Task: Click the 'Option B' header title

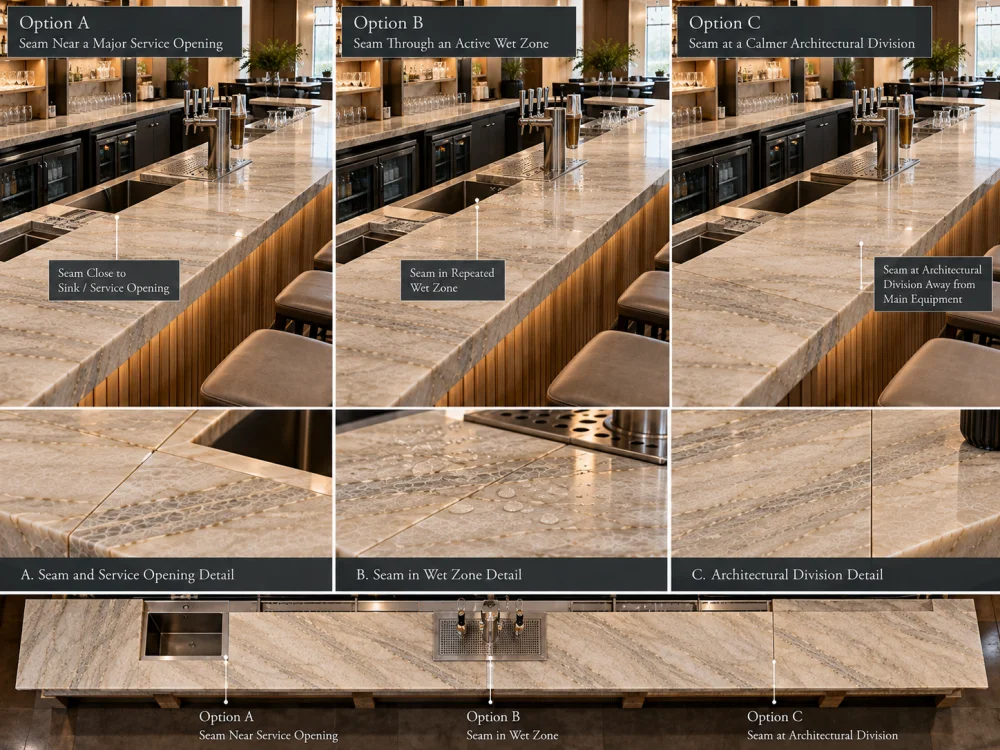Action: click(388, 23)
